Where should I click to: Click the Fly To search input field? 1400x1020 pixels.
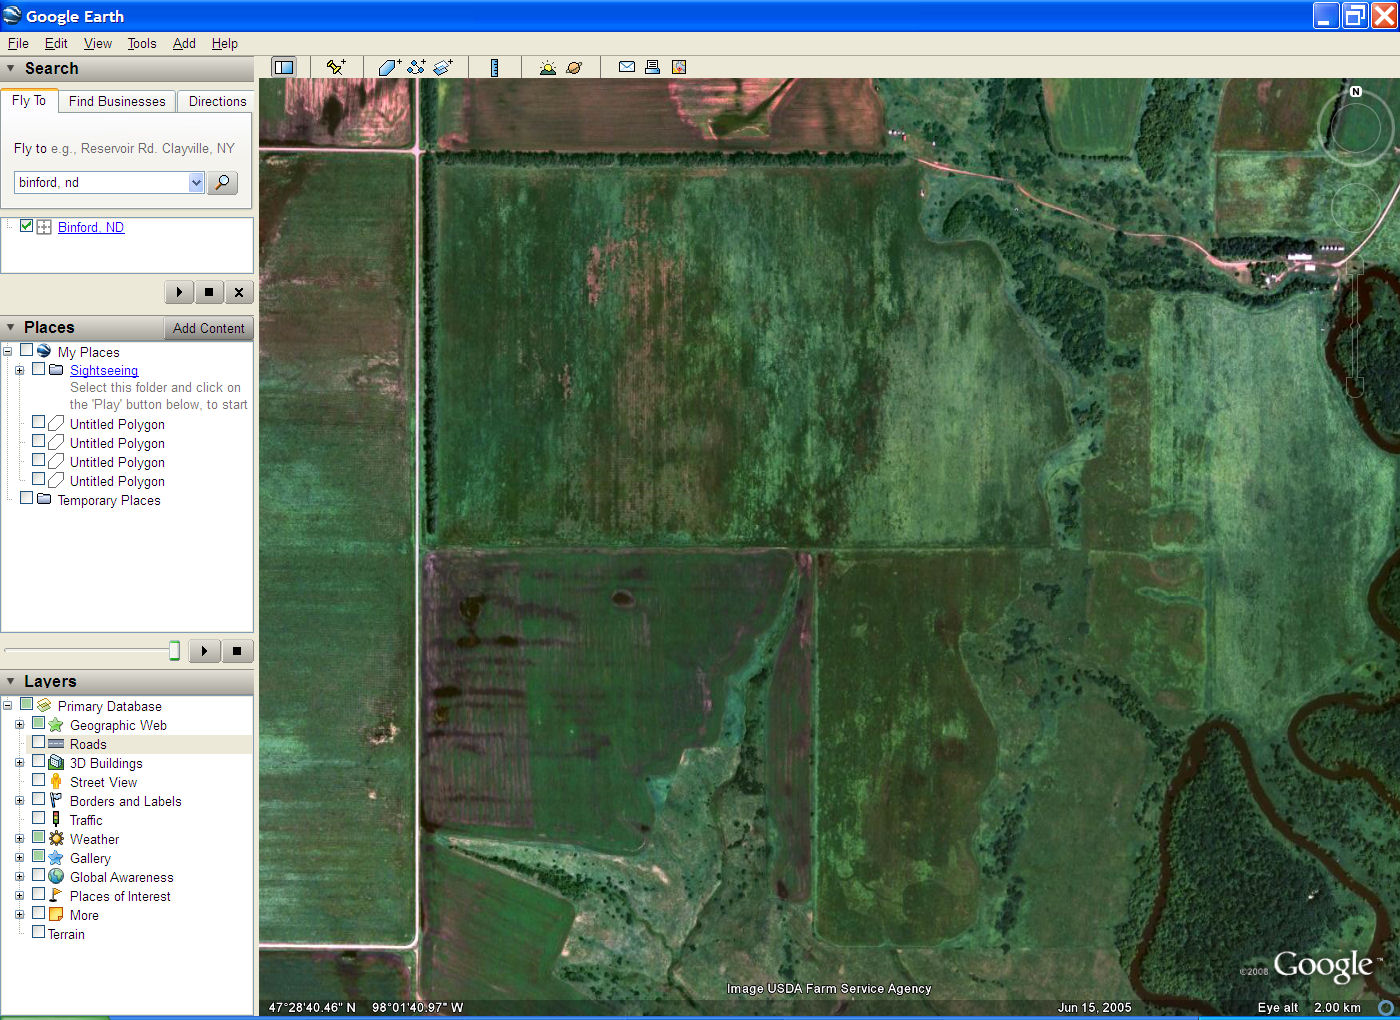click(x=101, y=182)
